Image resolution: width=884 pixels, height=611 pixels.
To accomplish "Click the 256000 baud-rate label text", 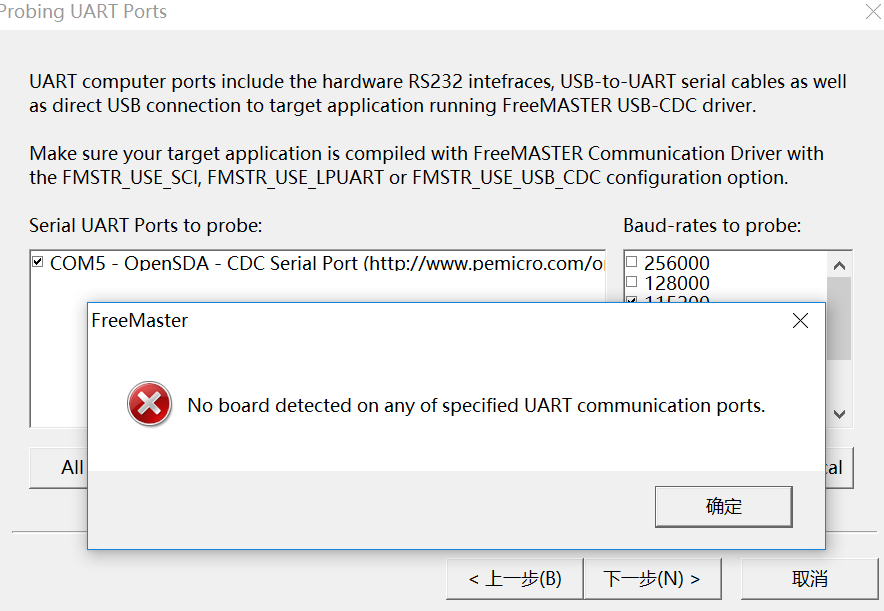I will tap(677, 264).
